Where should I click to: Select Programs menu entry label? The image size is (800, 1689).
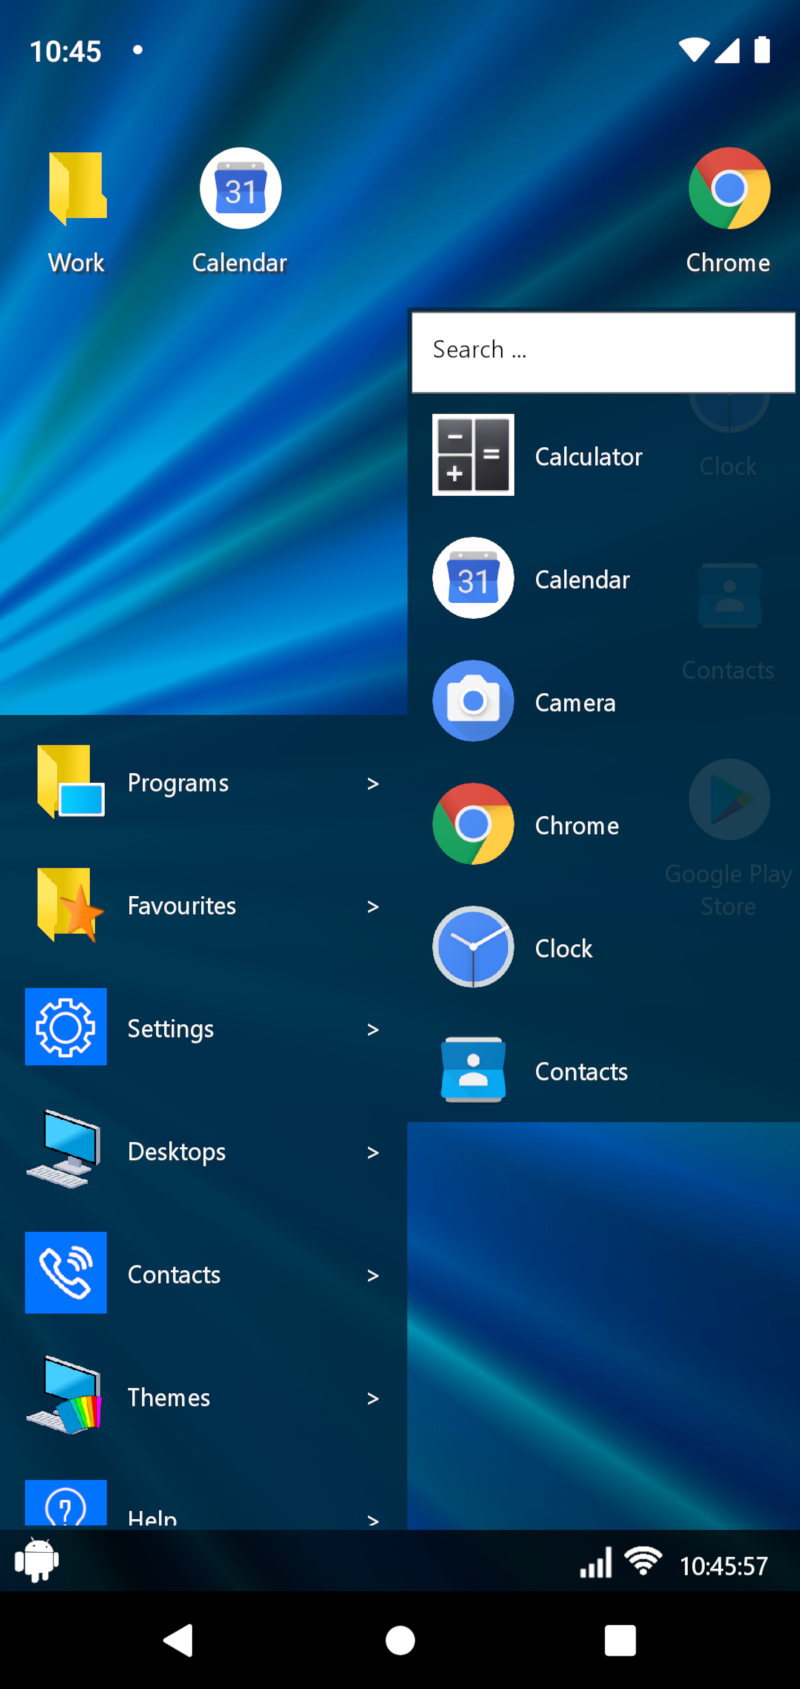[x=178, y=784]
